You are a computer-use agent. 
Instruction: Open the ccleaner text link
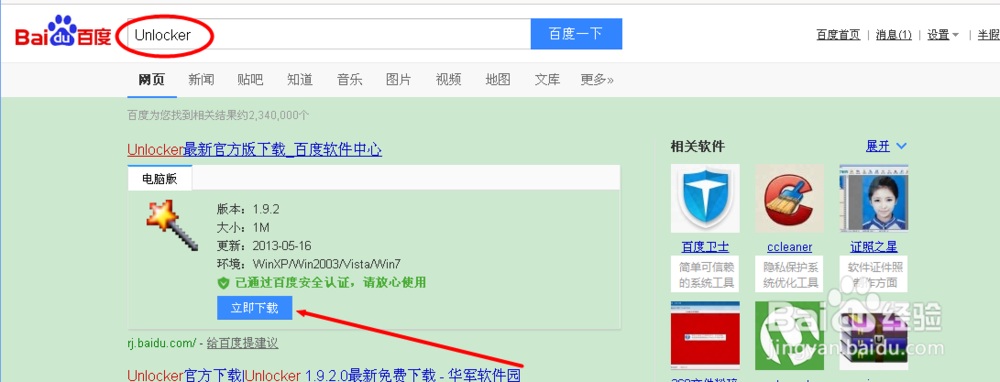click(790, 247)
